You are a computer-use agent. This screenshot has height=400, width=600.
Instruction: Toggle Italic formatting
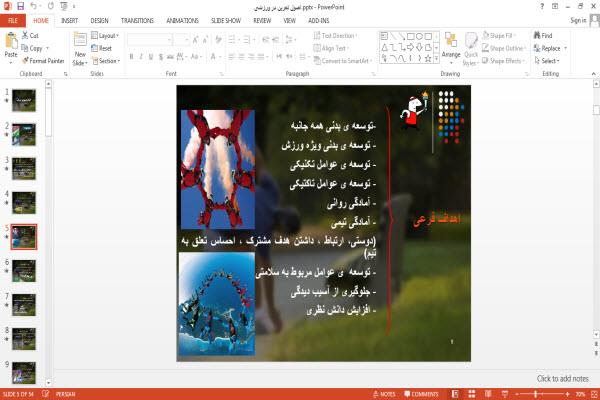(x=141, y=57)
